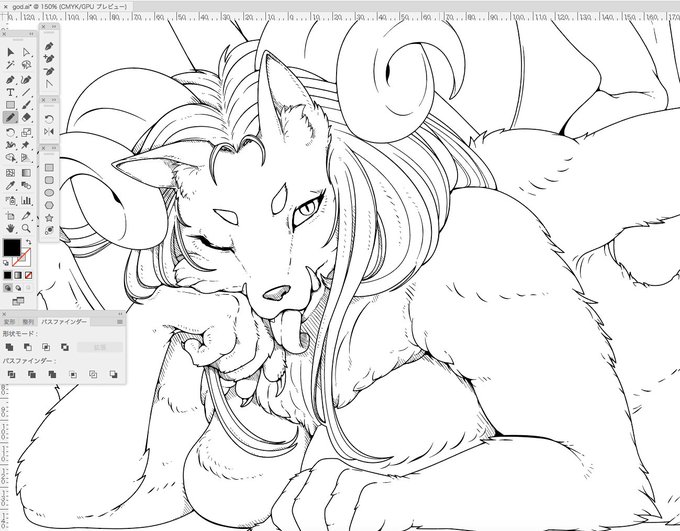
Task: Select the Lasso tool
Action: [26, 65]
